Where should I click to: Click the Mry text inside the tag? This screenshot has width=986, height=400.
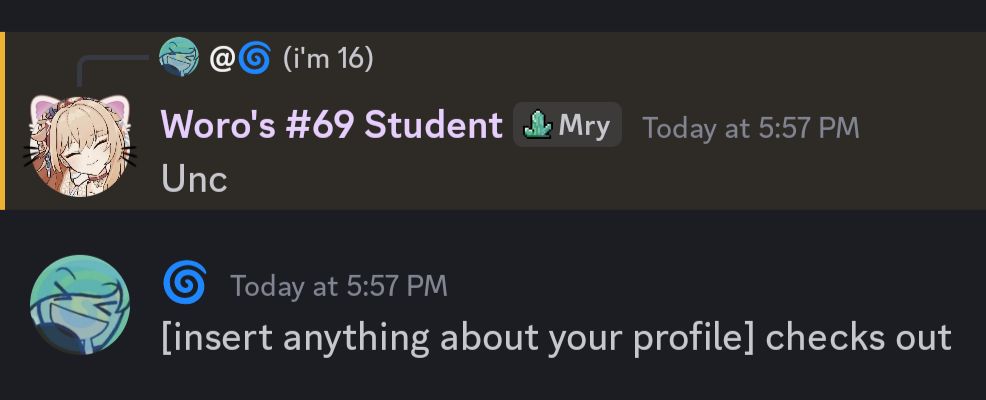click(584, 126)
